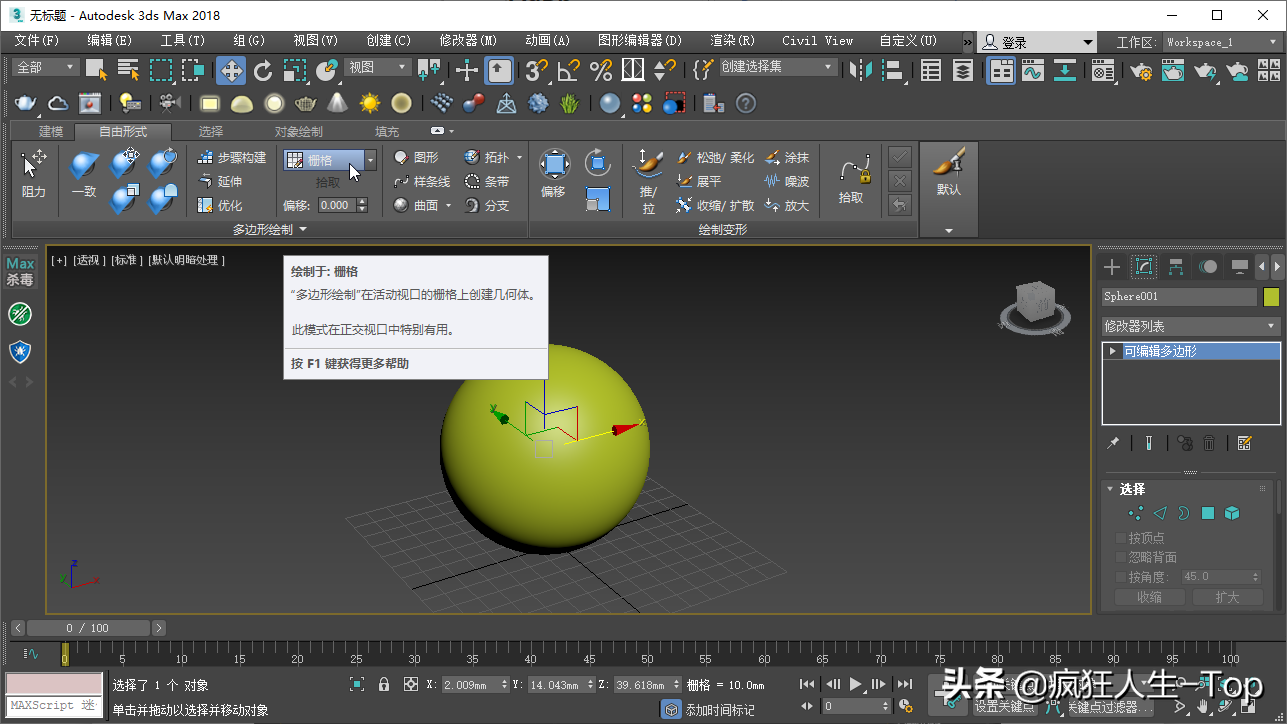Viewport: 1287px width, 724px height.
Task: Select the Move transform tool
Action: click(x=231, y=70)
